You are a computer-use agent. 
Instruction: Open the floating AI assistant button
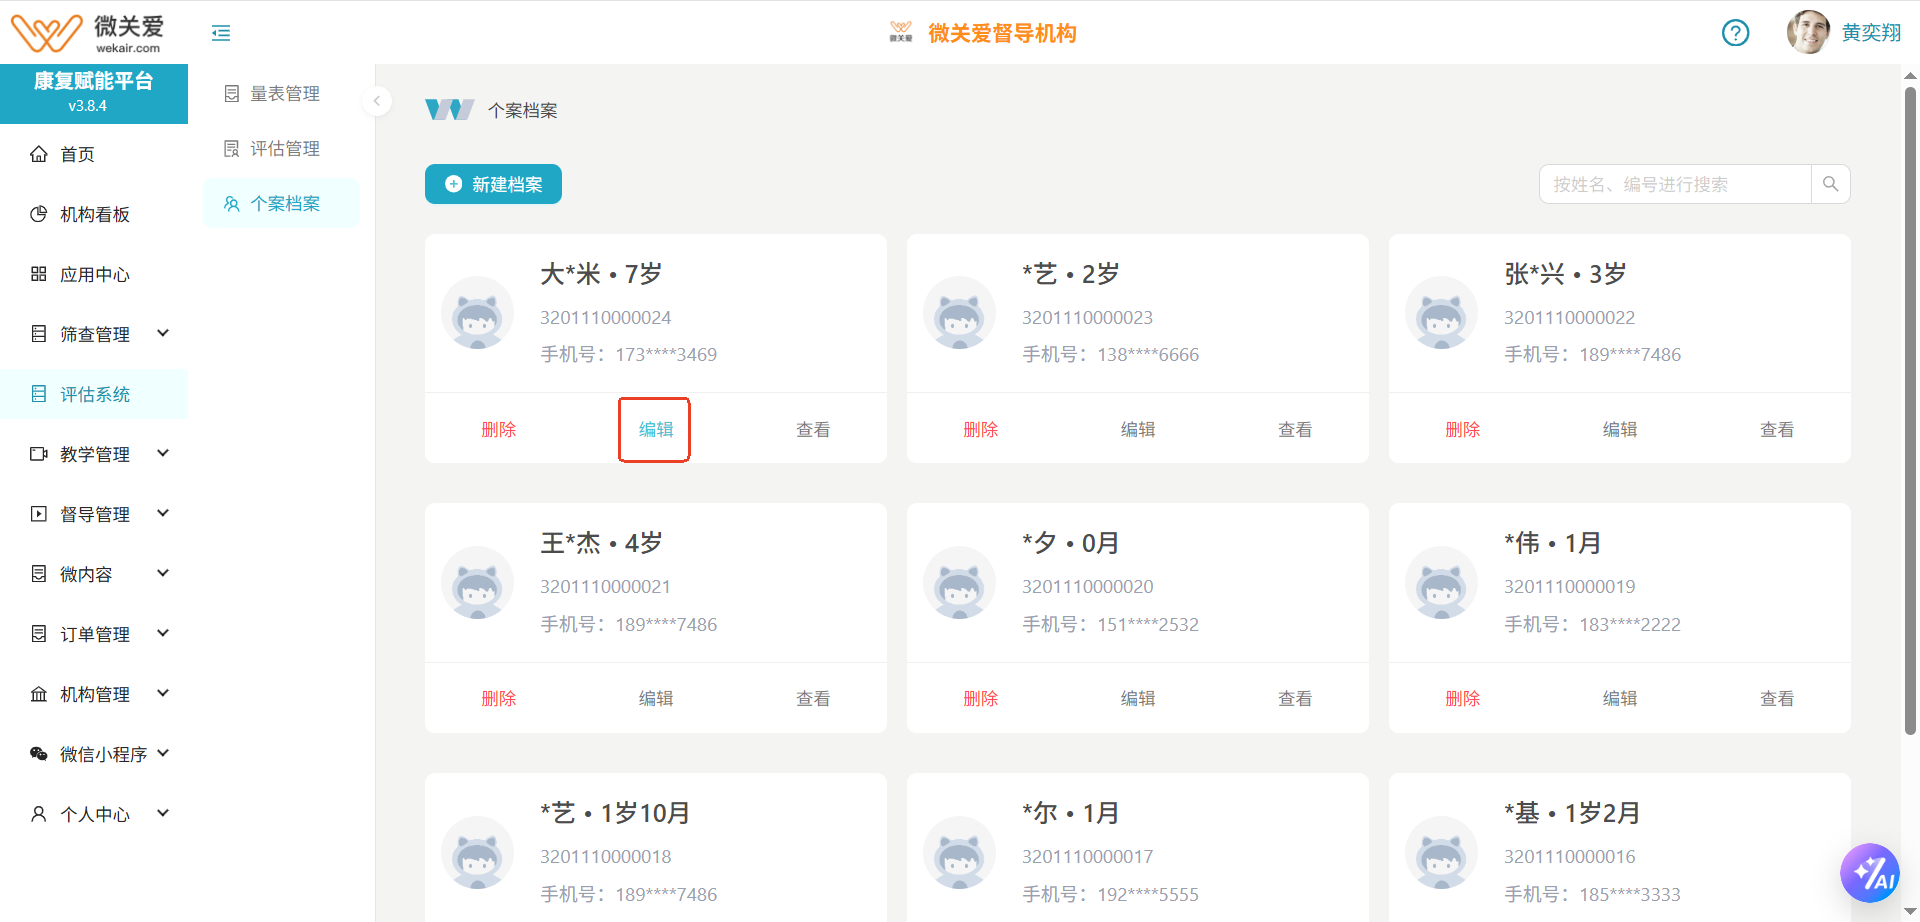(1871, 872)
